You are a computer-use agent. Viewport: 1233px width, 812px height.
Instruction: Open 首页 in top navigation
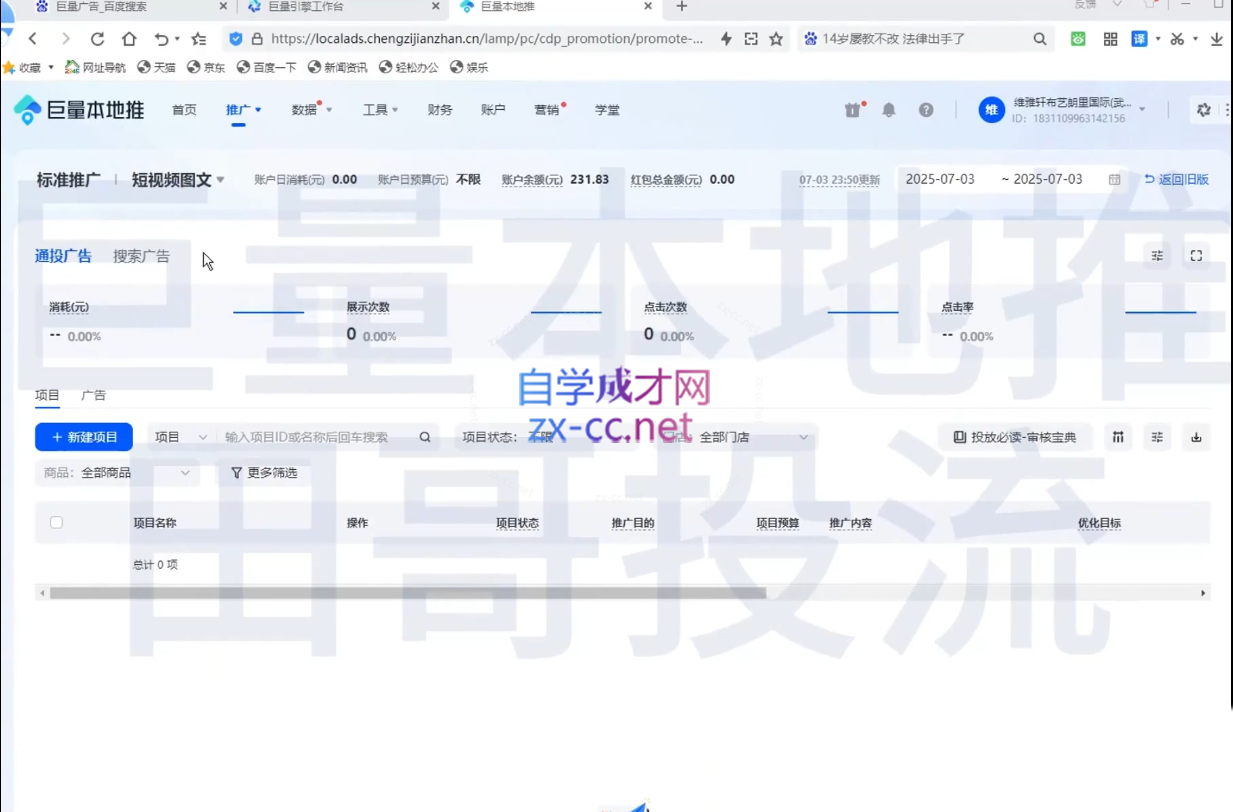(x=184, y=110)
